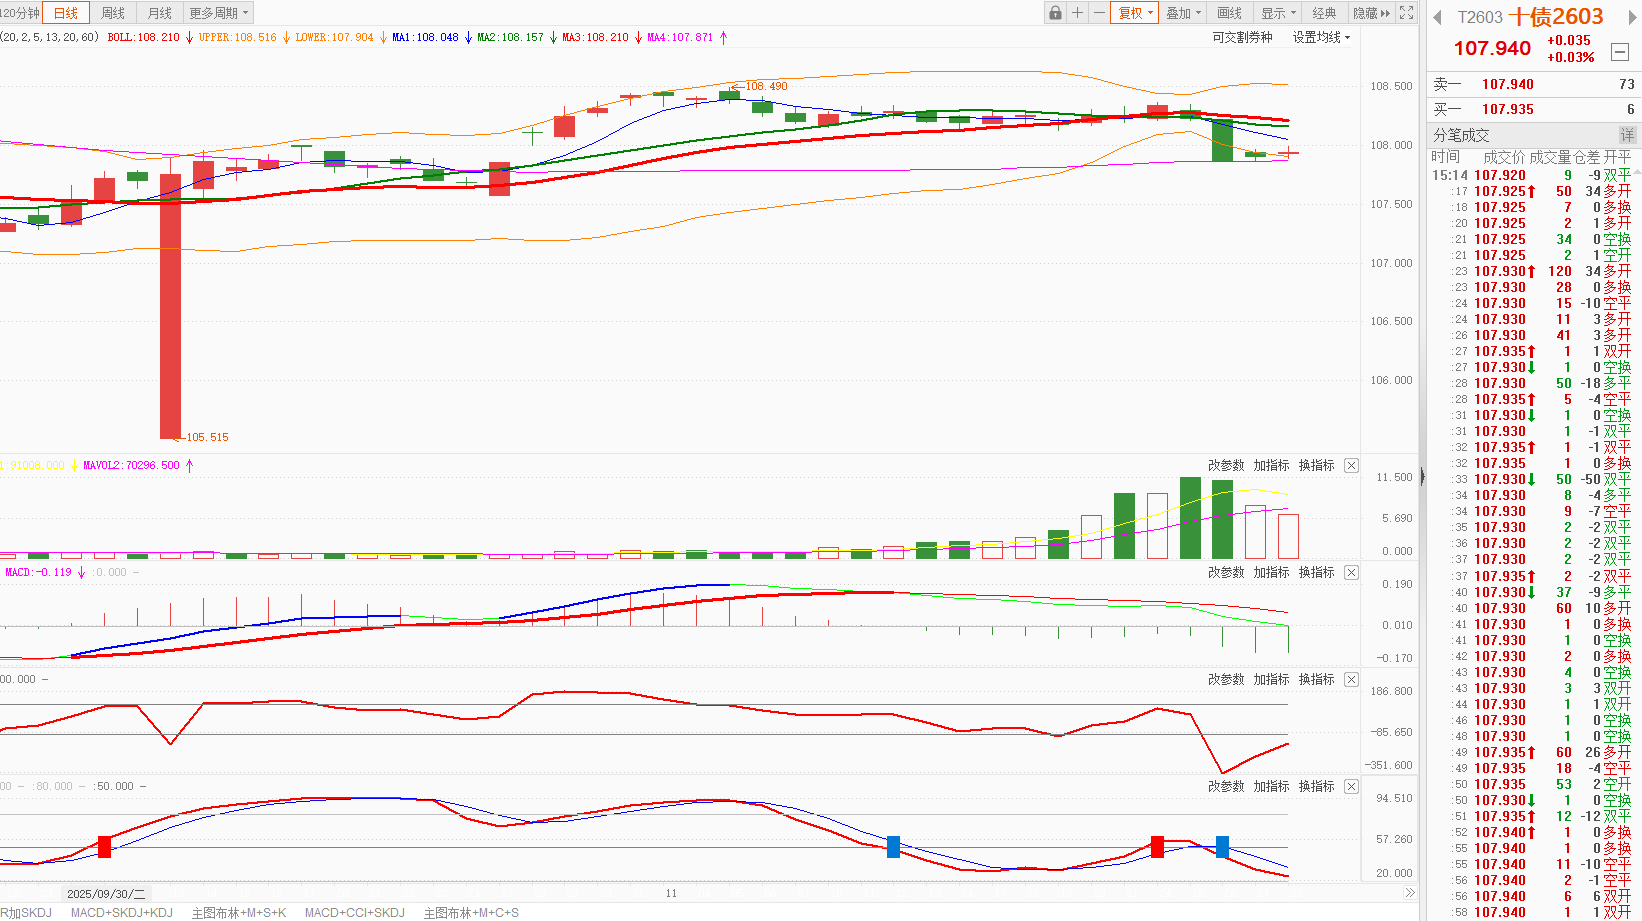The width and height of the screenshot is (1642, 921).
Task: Select MACD+CCI+SKDJ template
Action: pyautogui.click(x=354, y=912)
